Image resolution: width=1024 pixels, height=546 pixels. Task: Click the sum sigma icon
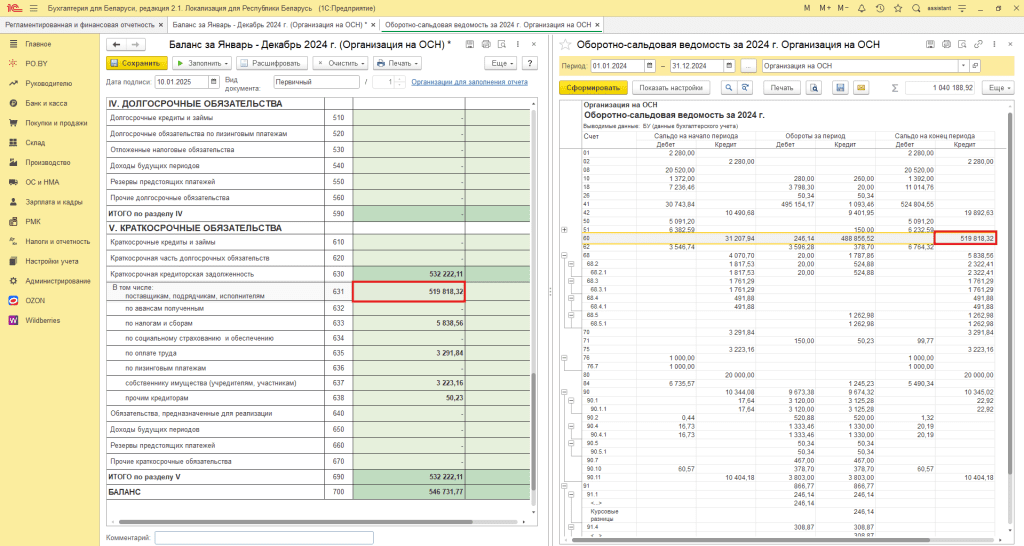click(x=895, y=88)
